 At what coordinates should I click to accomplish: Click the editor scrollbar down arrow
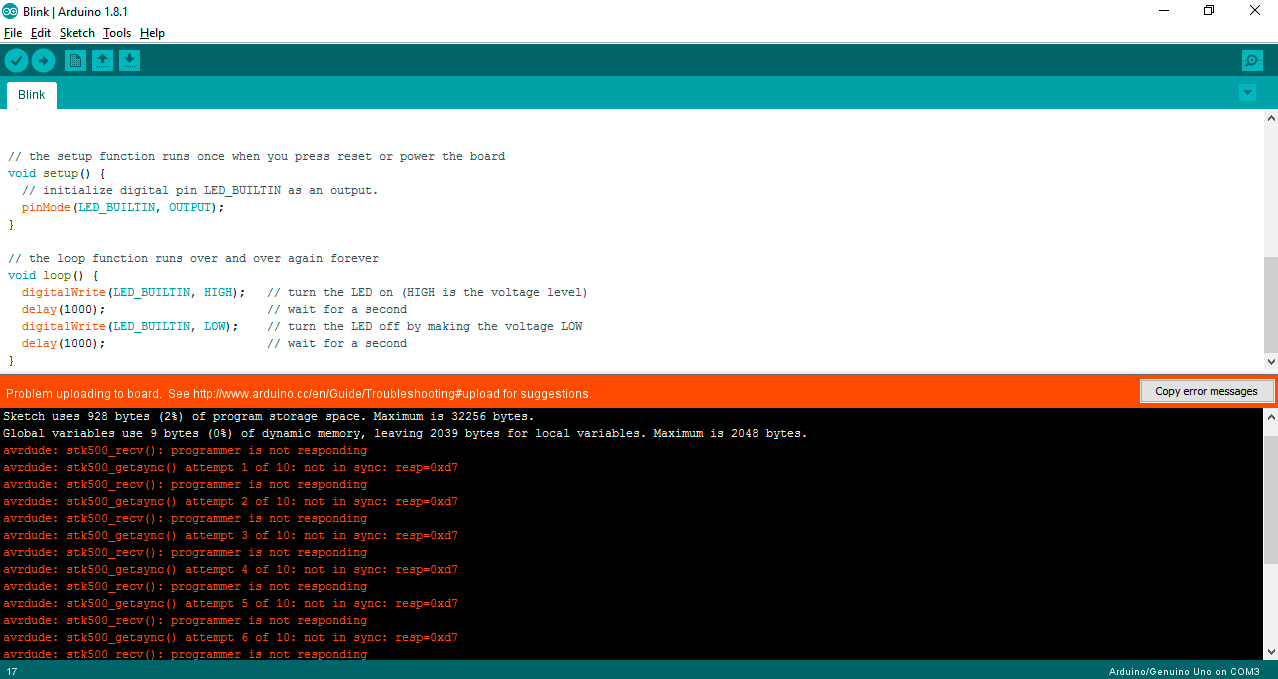point(1270,362)
